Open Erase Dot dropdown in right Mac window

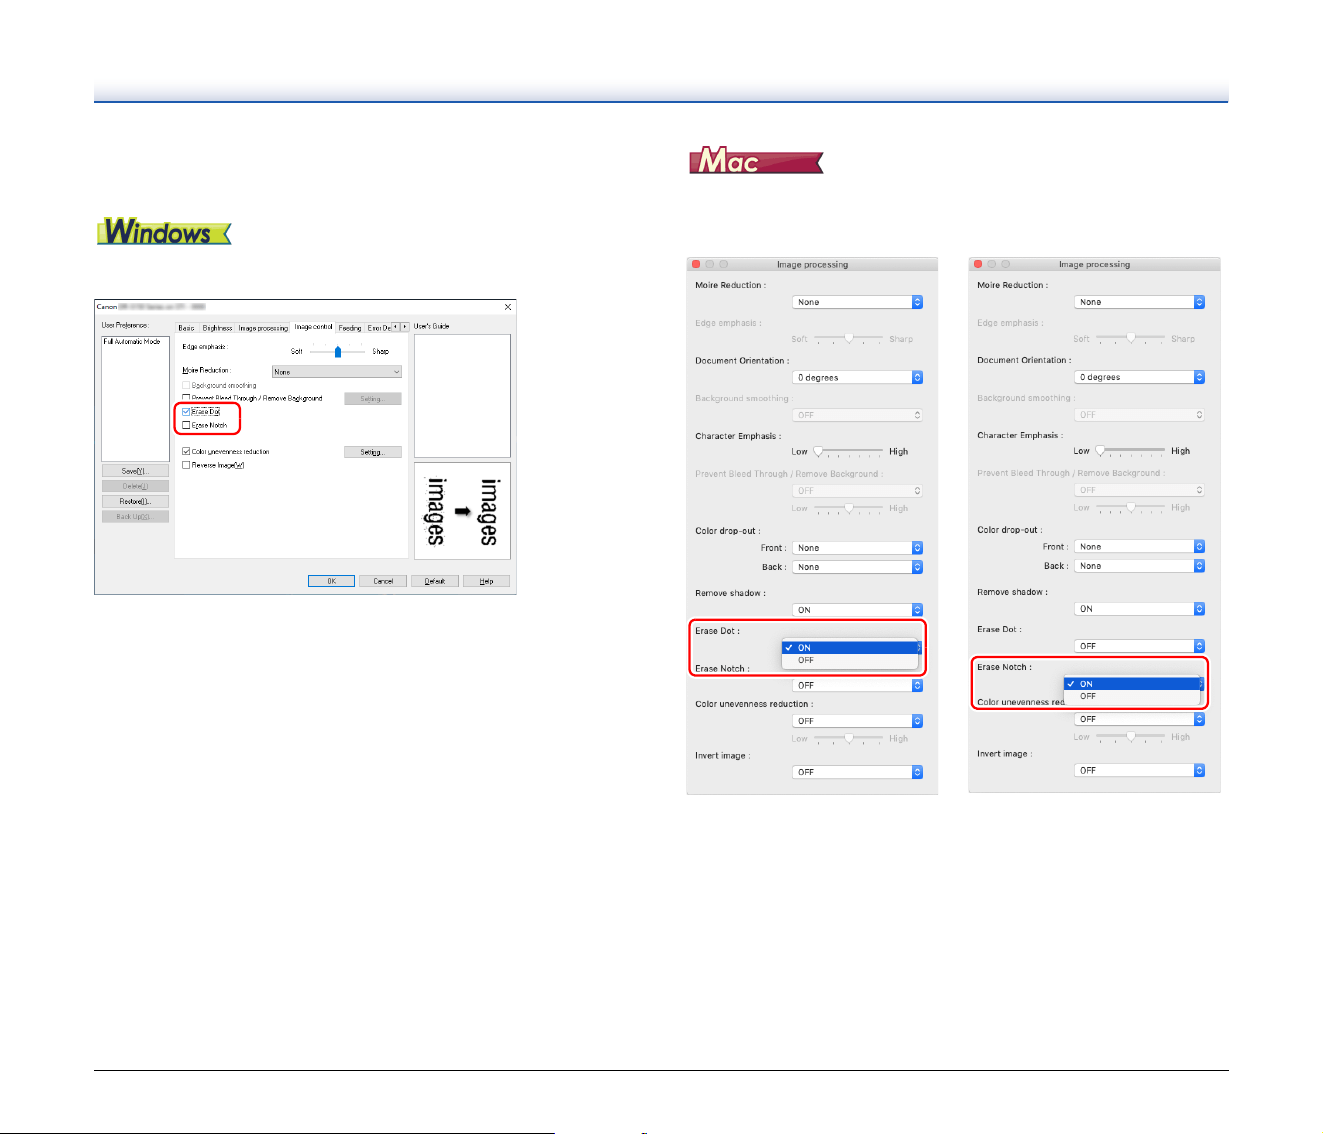point(1140,646)
